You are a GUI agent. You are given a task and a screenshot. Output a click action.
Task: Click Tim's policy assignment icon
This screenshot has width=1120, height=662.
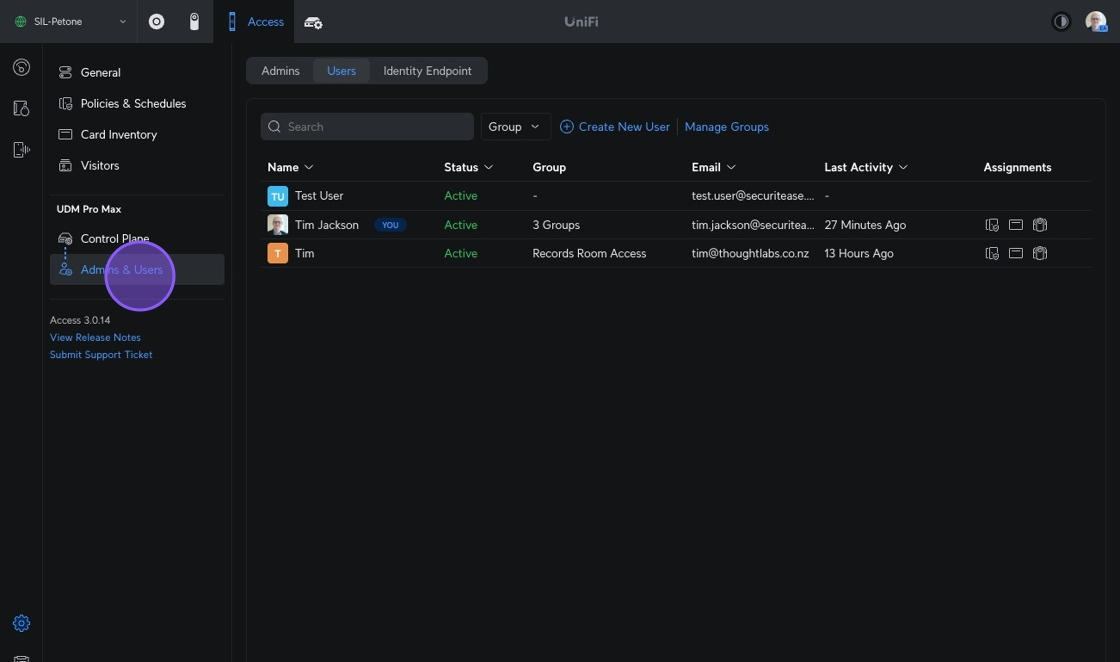coord(991,254)
